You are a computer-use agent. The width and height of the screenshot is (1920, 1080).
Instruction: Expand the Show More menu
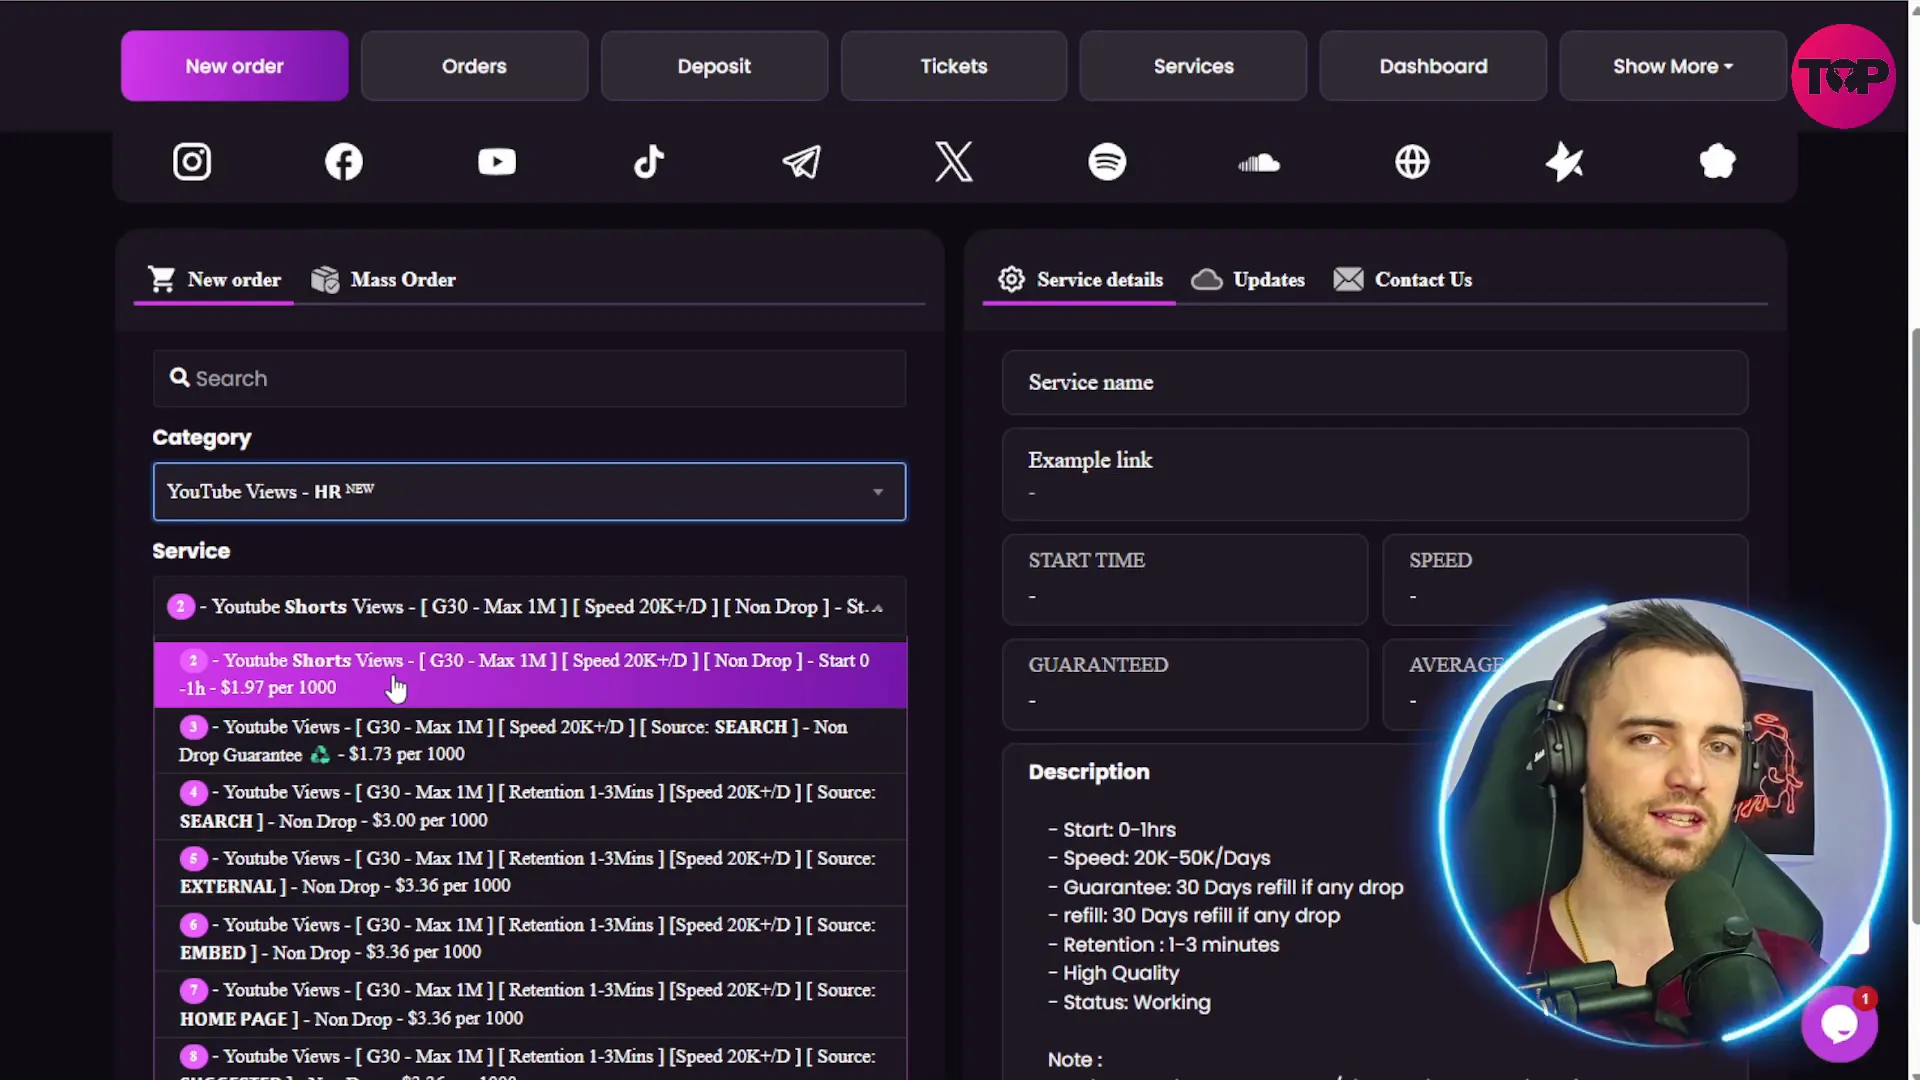pyautogui.click(x=1672, y=66)
